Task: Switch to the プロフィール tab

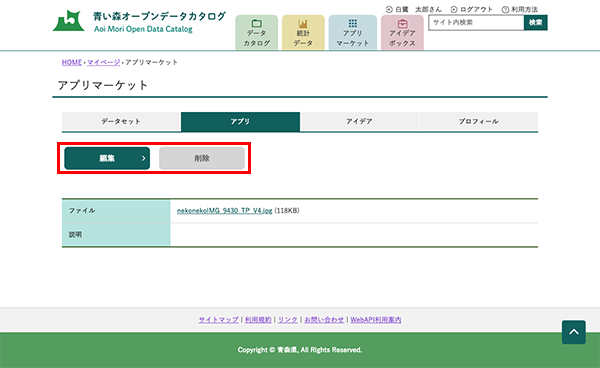Action: 478,122
